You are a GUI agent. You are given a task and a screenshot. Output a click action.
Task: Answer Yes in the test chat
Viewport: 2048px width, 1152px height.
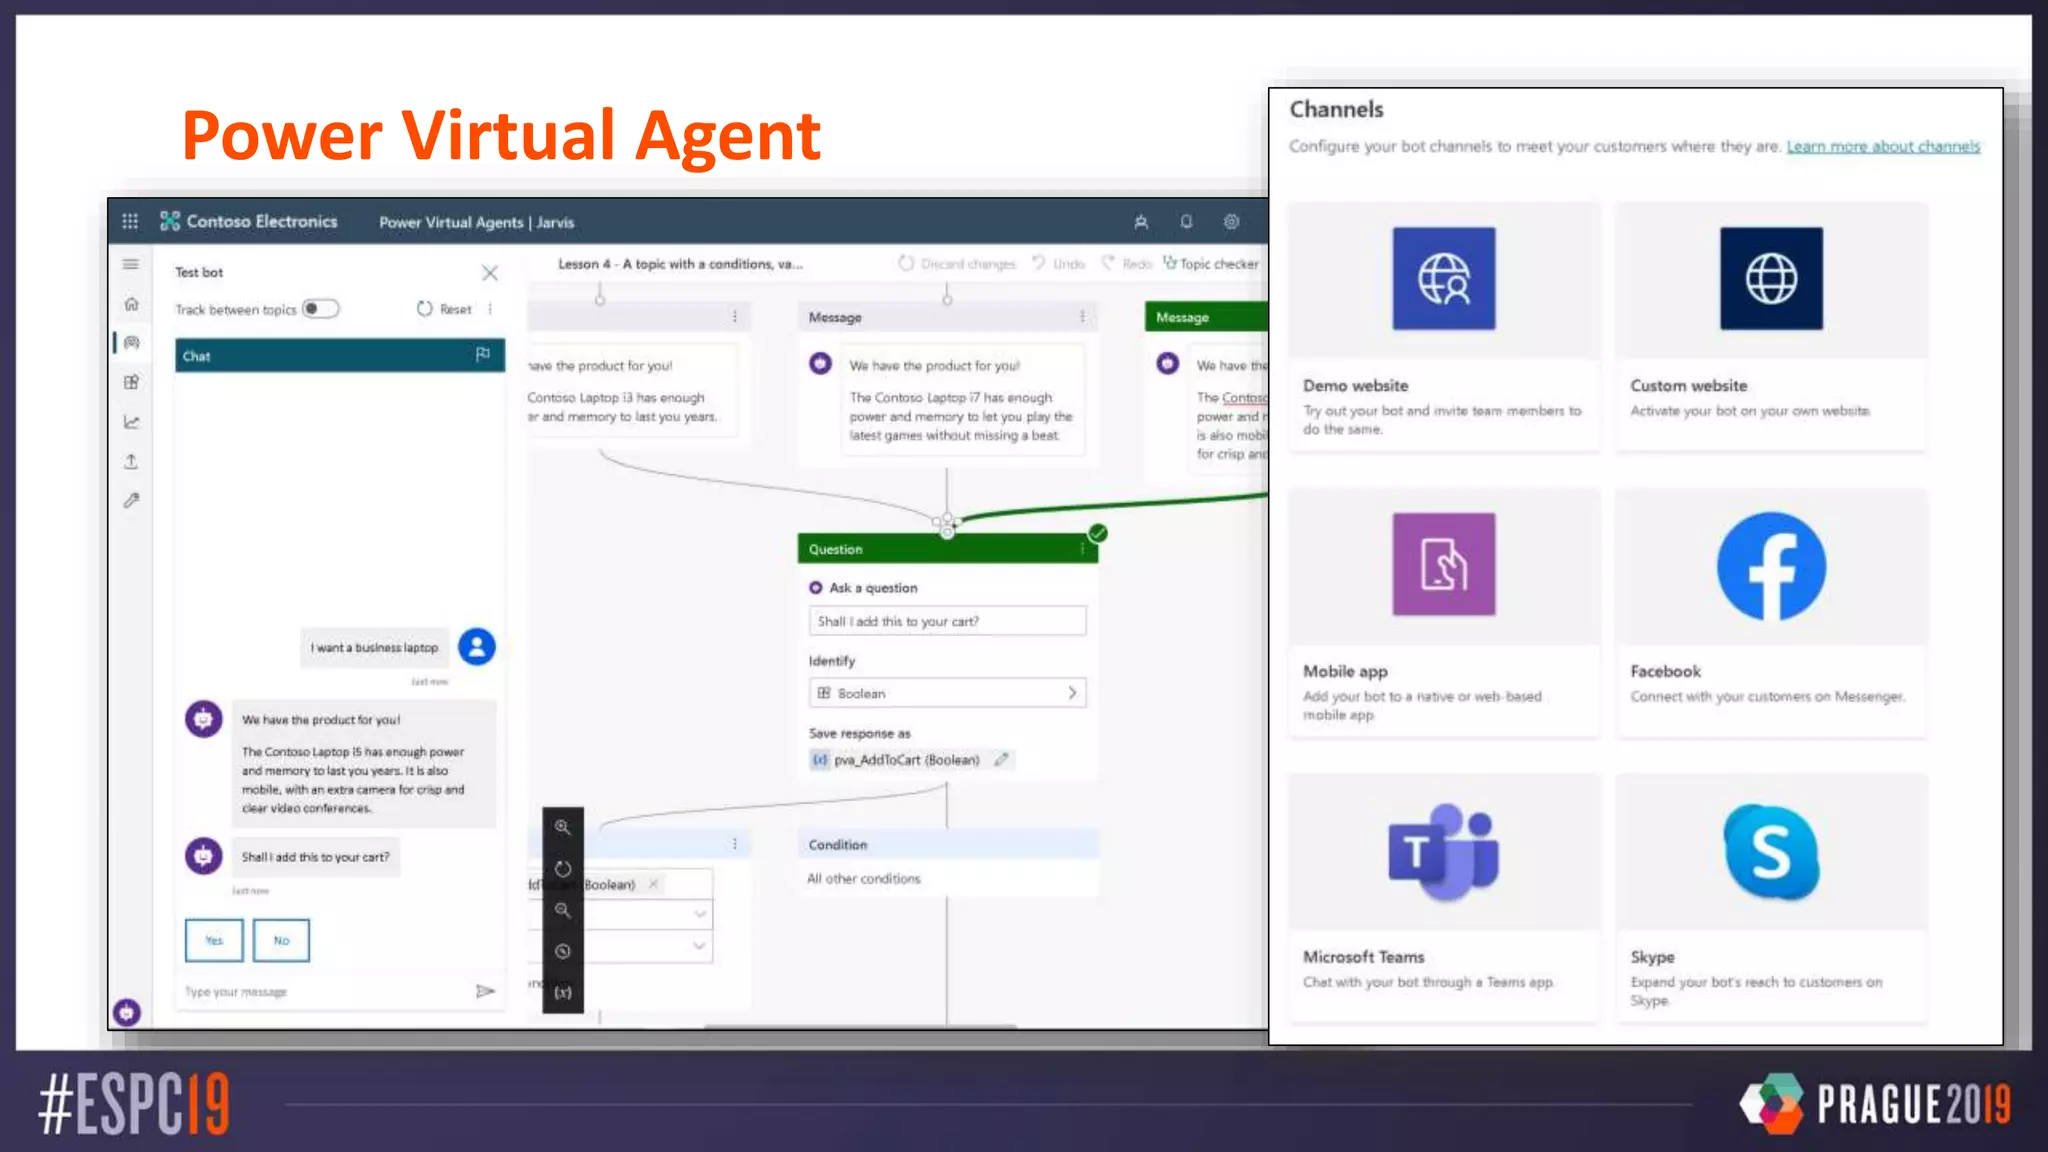tap(214, 940)
